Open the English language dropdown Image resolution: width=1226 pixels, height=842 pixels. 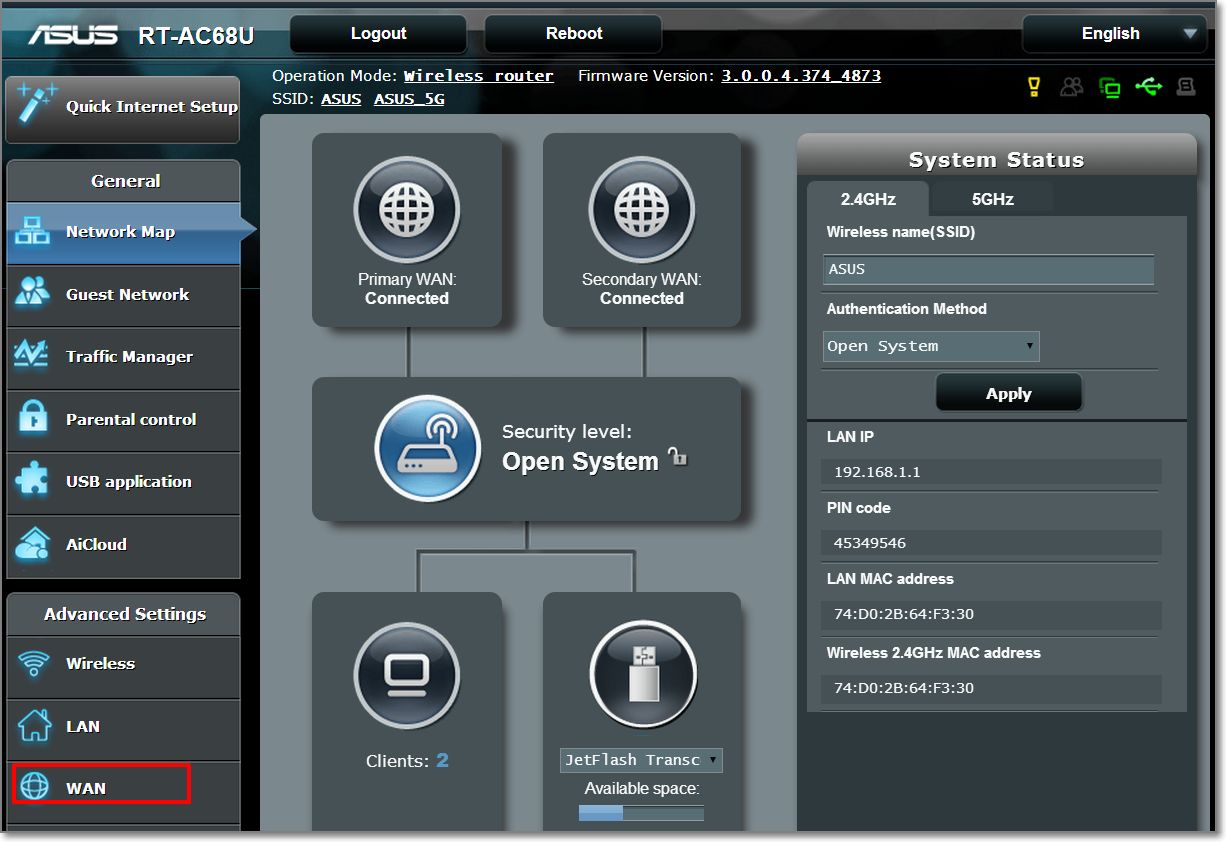1113,33
